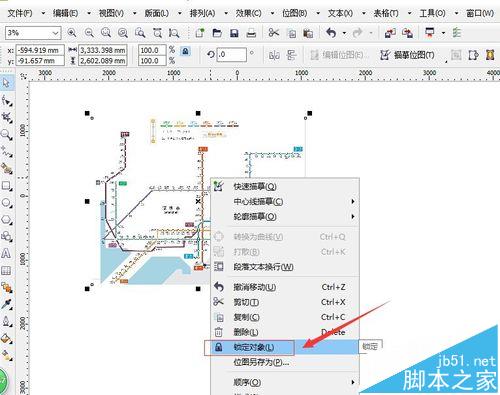Screen dimensions: 500x395
Task: Open the undo history dropdown arrow
Action: tap(344, 33)
